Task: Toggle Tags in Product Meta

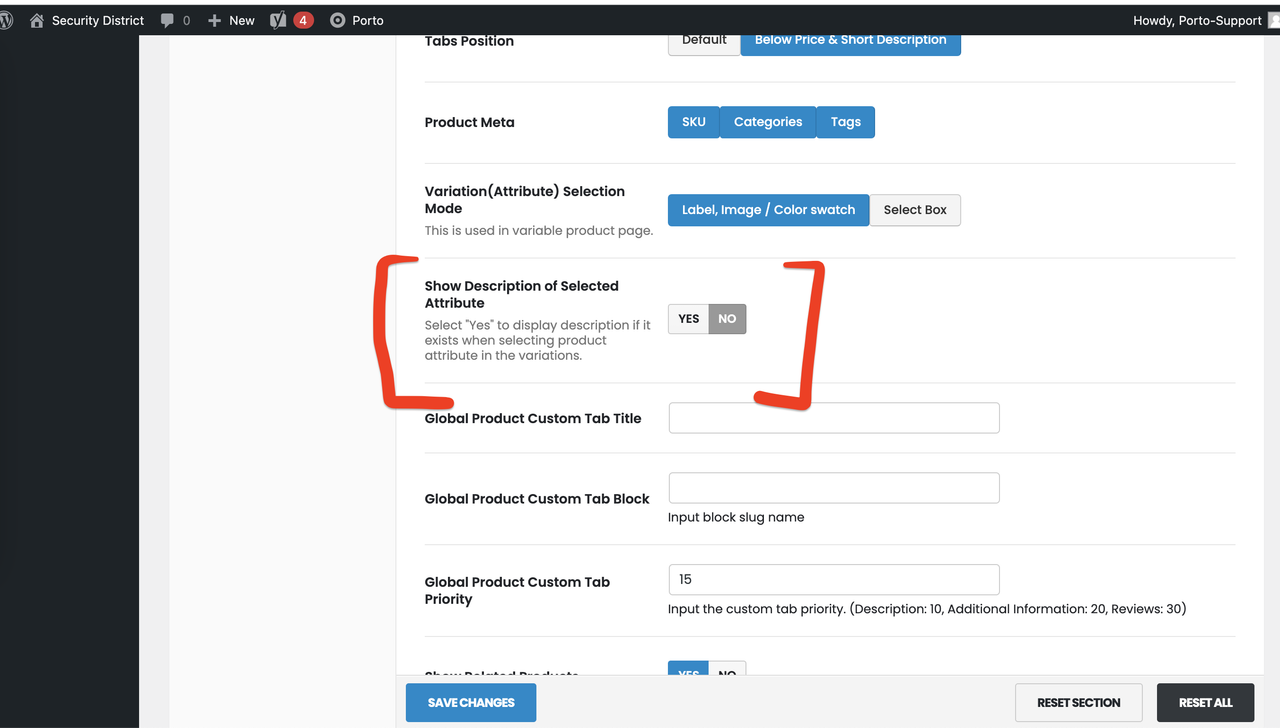Action: [846, 122]
